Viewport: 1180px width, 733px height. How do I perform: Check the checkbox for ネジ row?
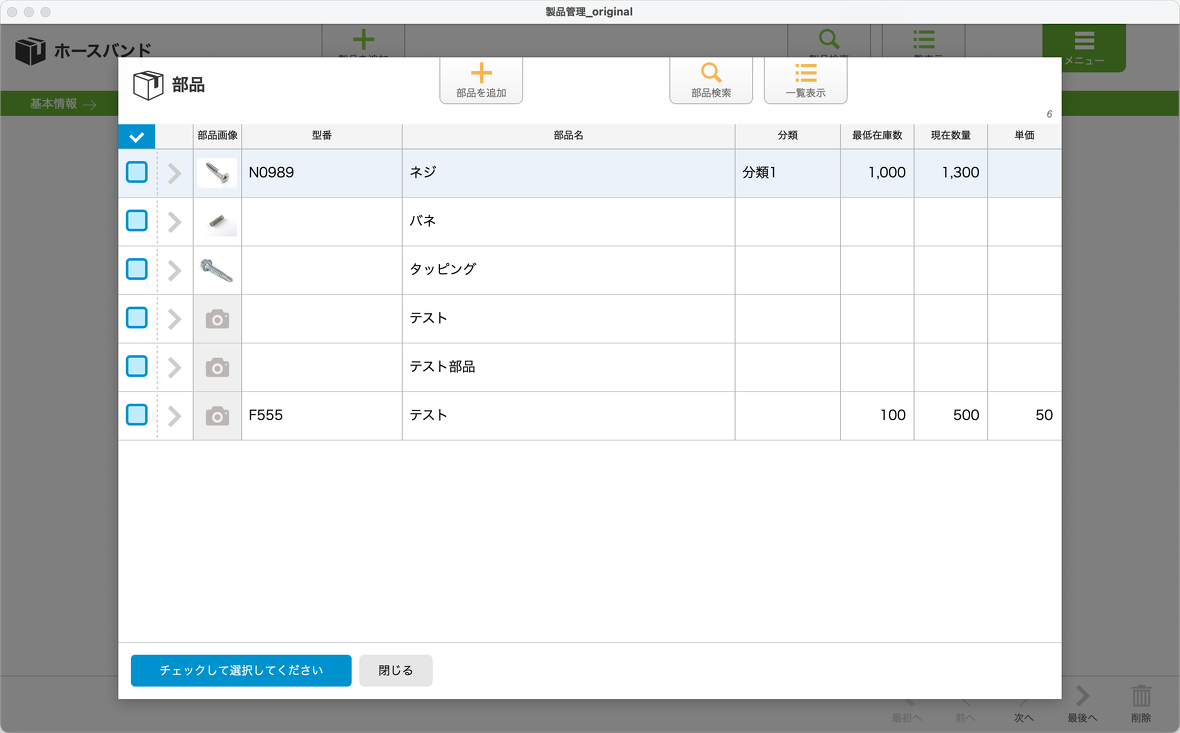(137, 173)
